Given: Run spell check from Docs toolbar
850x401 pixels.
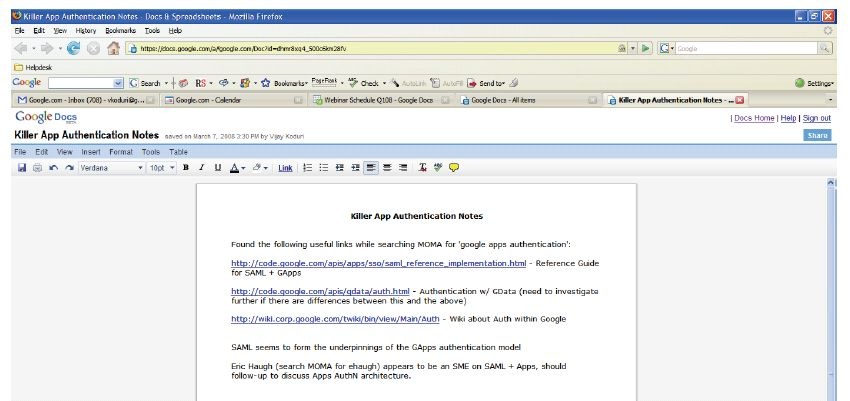Looking at the screenshot, I should pos(438,168).
